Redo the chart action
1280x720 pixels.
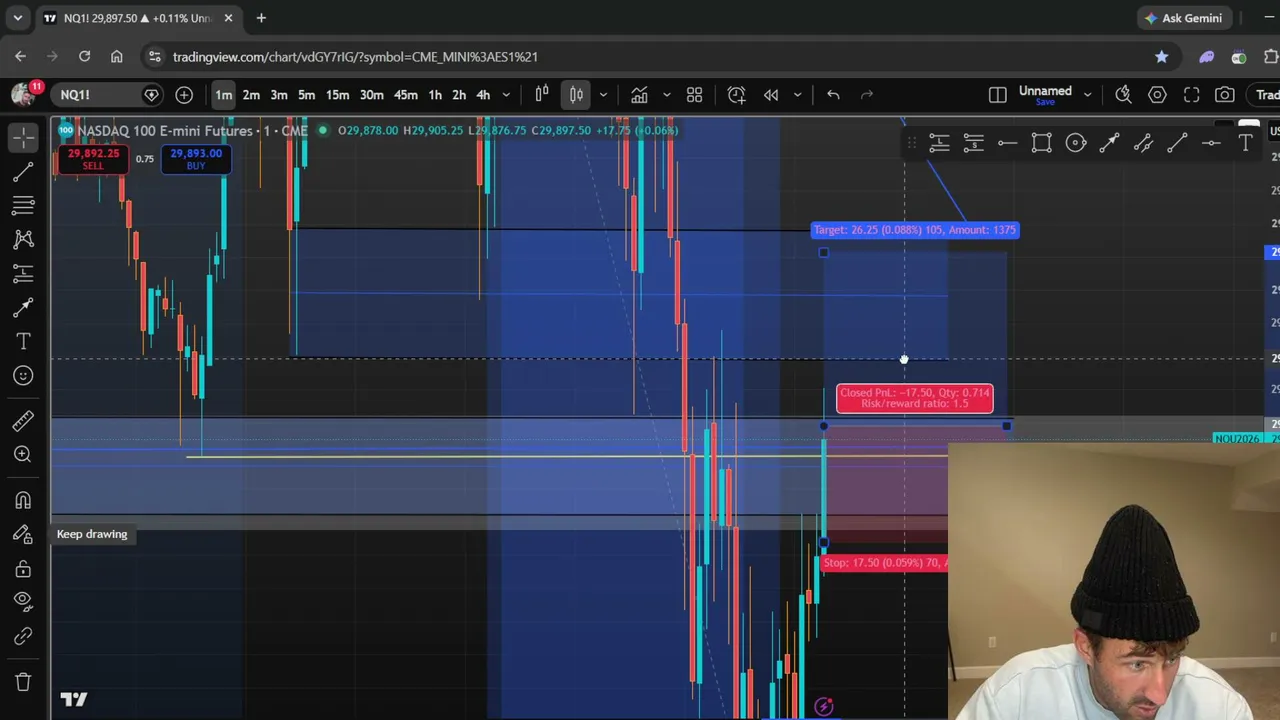click(867, 95)
